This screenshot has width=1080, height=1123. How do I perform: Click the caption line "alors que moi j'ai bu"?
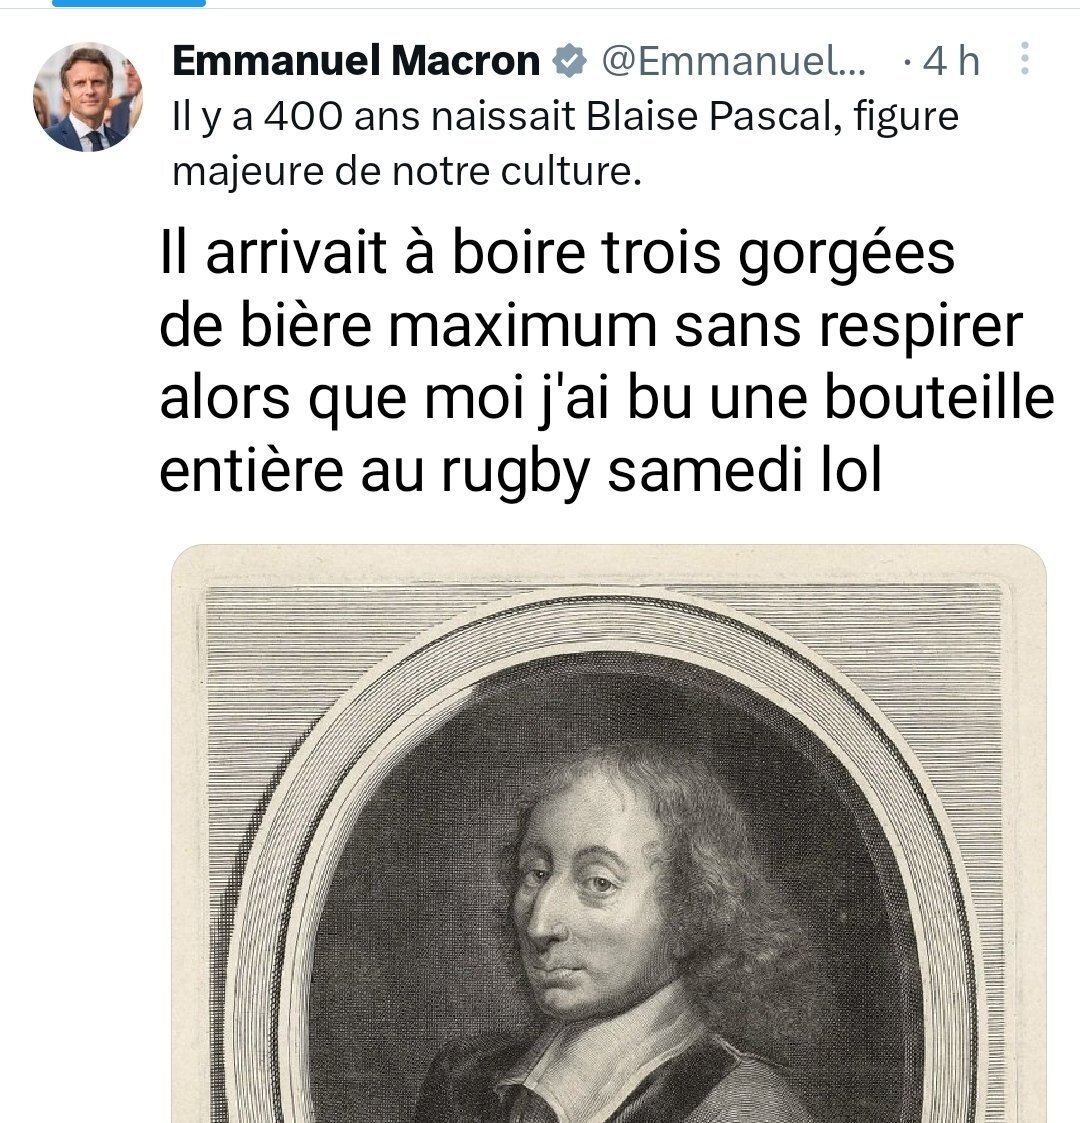(x=426, y=399)
